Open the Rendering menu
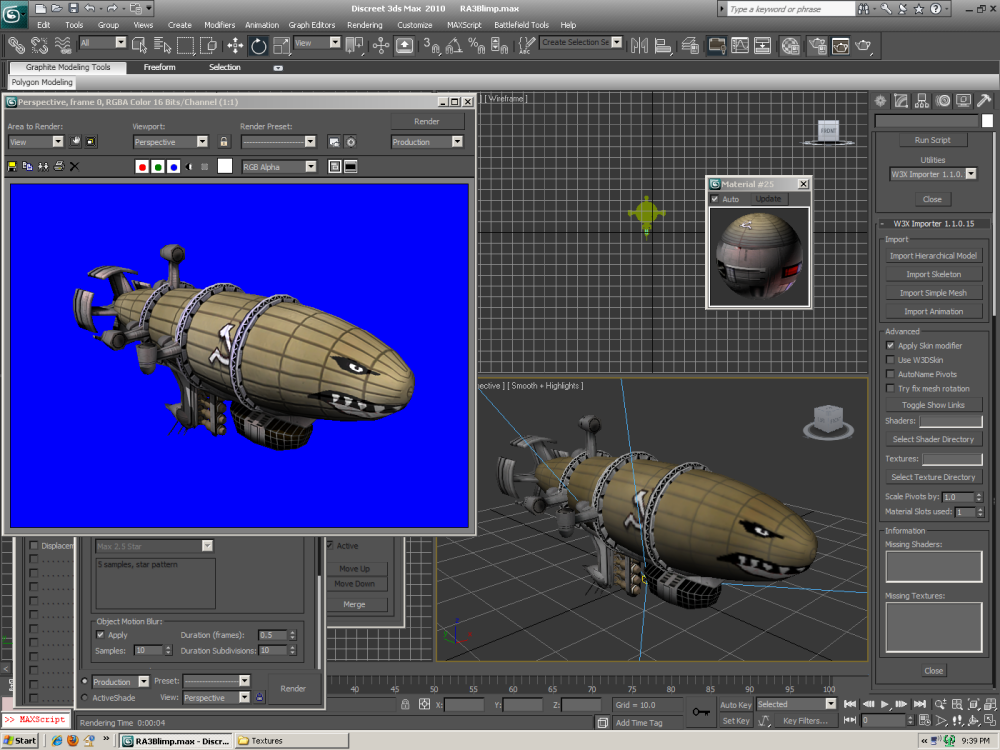 365,25
